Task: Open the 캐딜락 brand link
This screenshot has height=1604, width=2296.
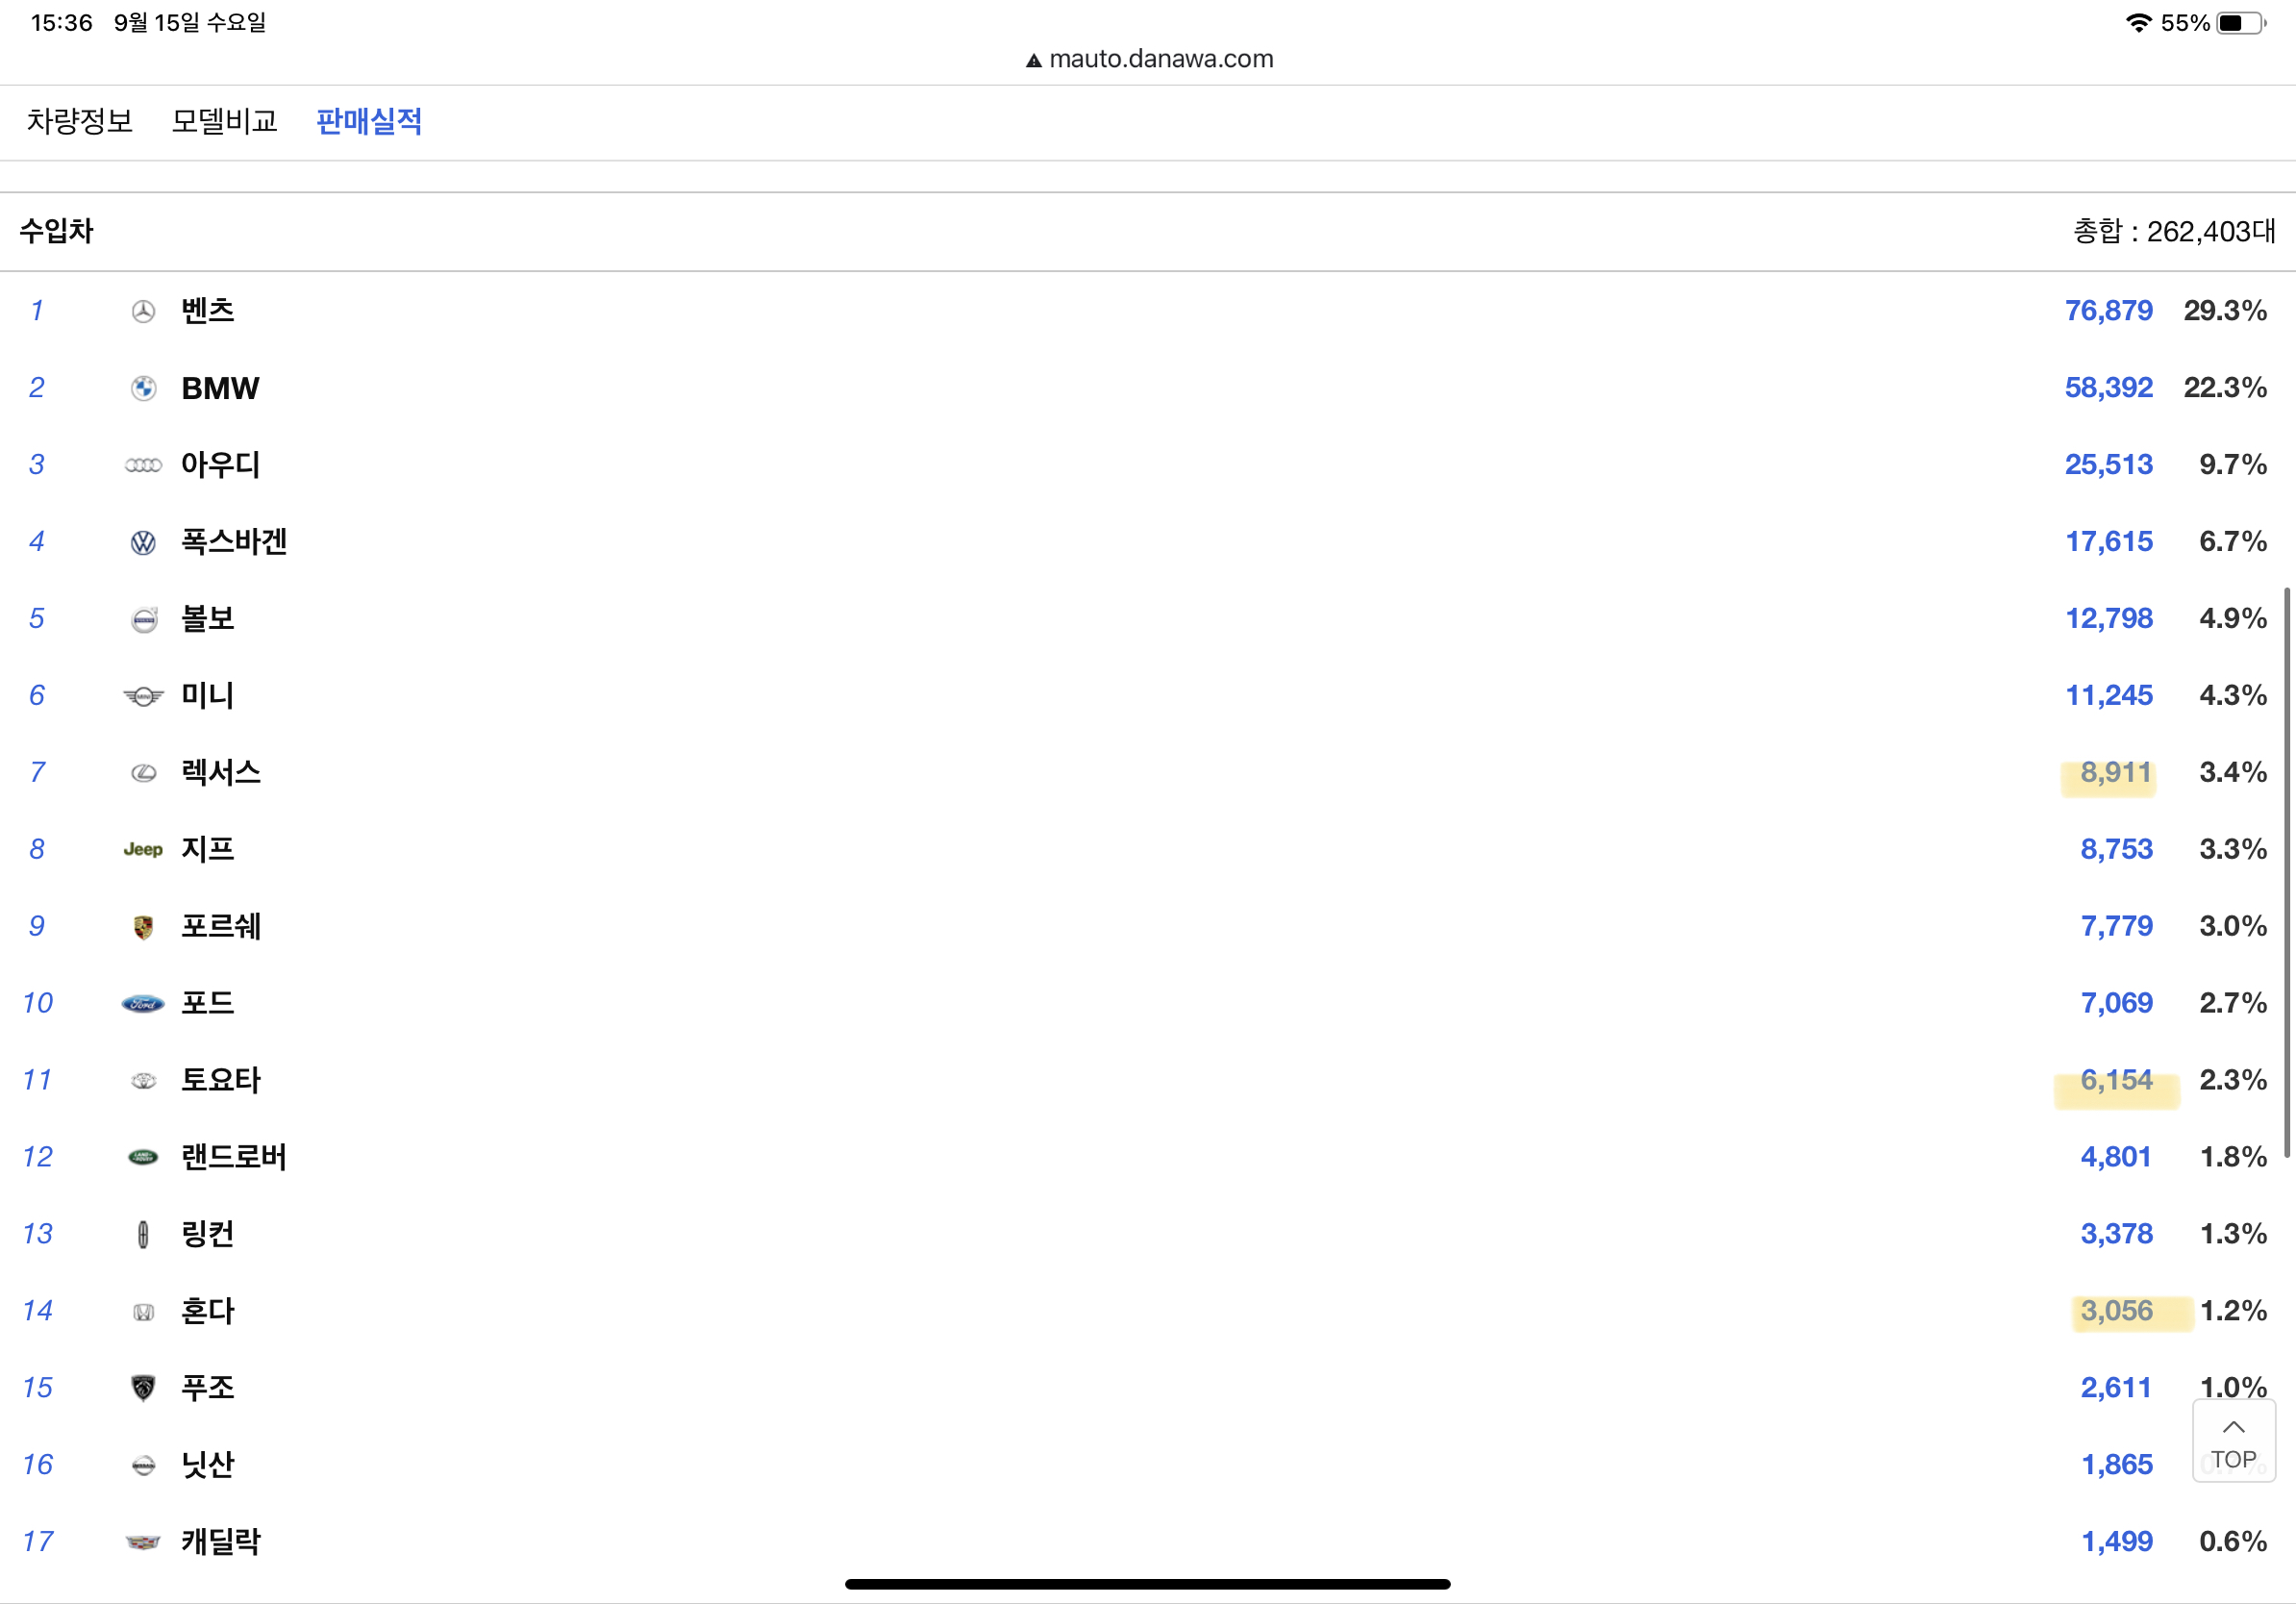Action: (x=221, y=1542)
